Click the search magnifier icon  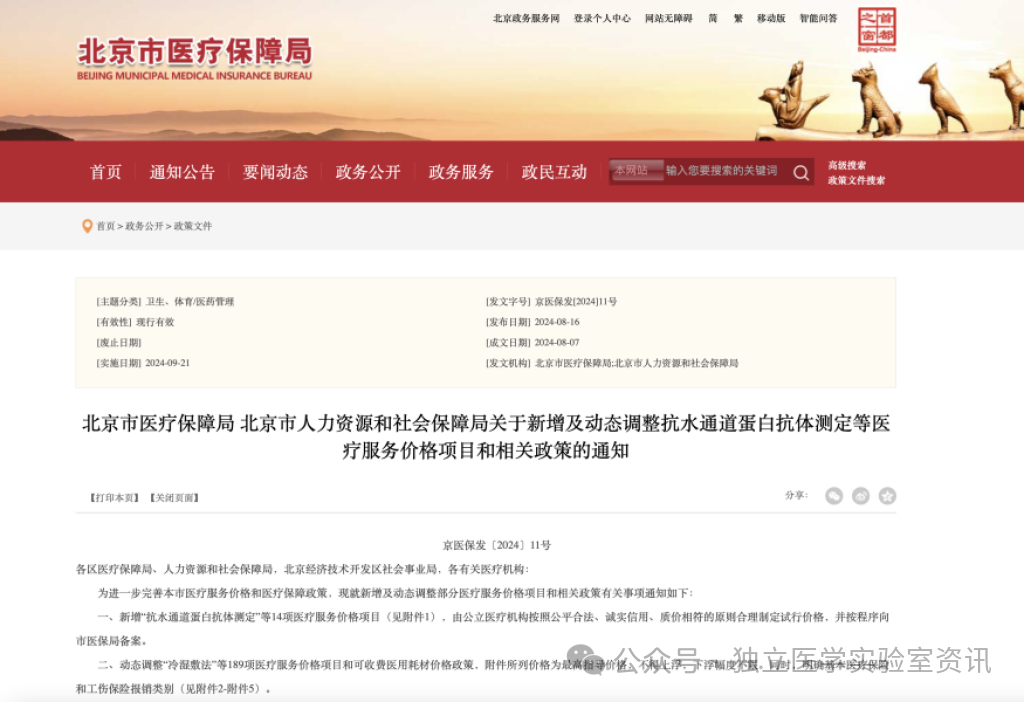(x=801, y=172)
